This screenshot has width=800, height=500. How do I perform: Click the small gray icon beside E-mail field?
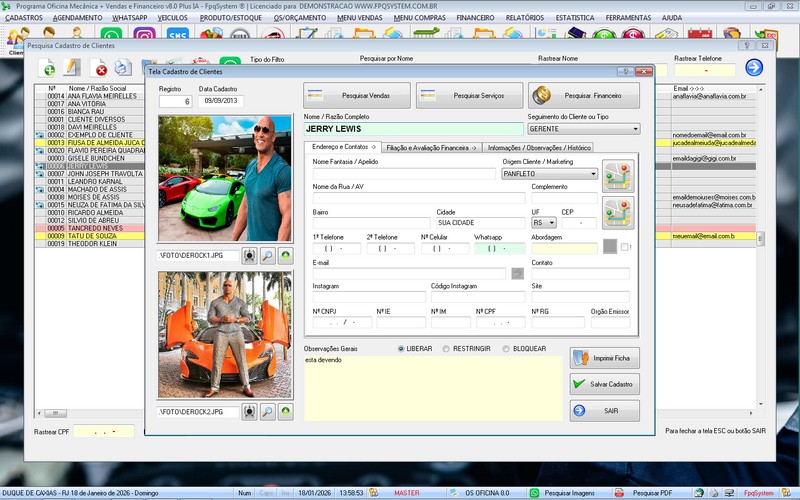[517, 273]
